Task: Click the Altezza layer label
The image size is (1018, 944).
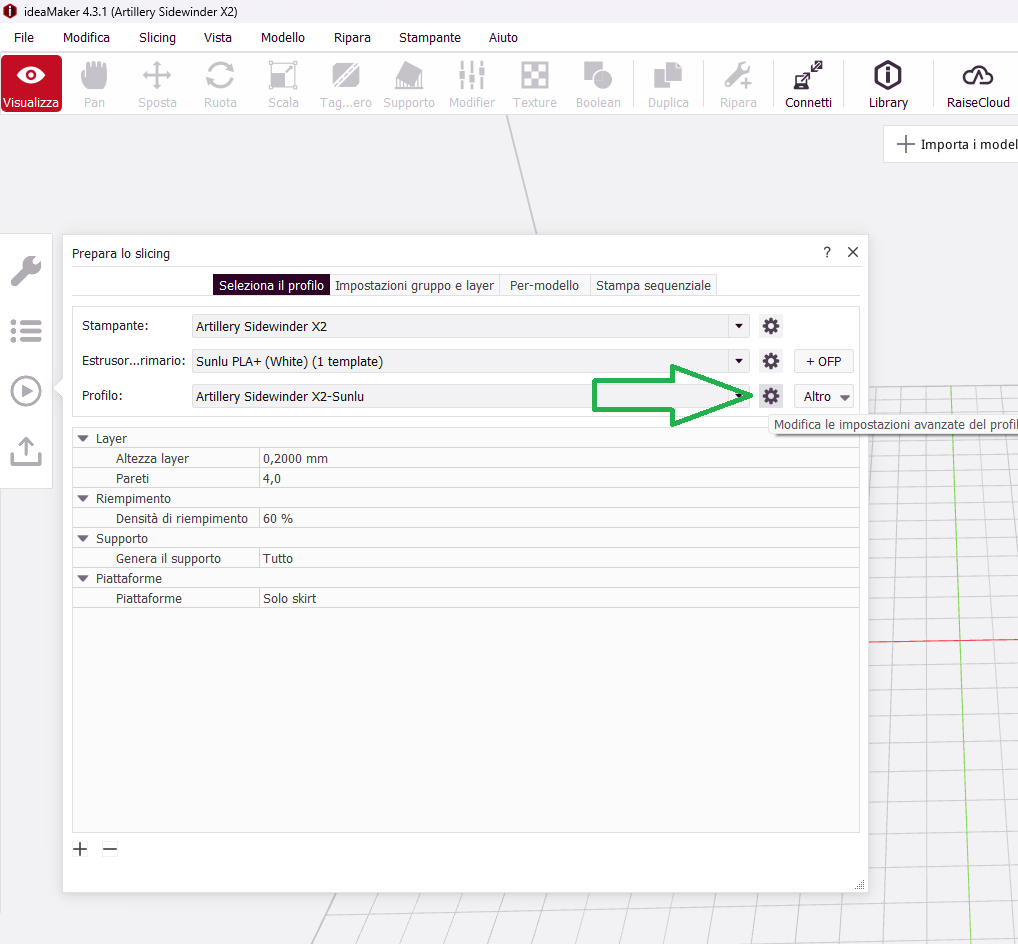Action: pyautogui.click(x=152, y=458)
